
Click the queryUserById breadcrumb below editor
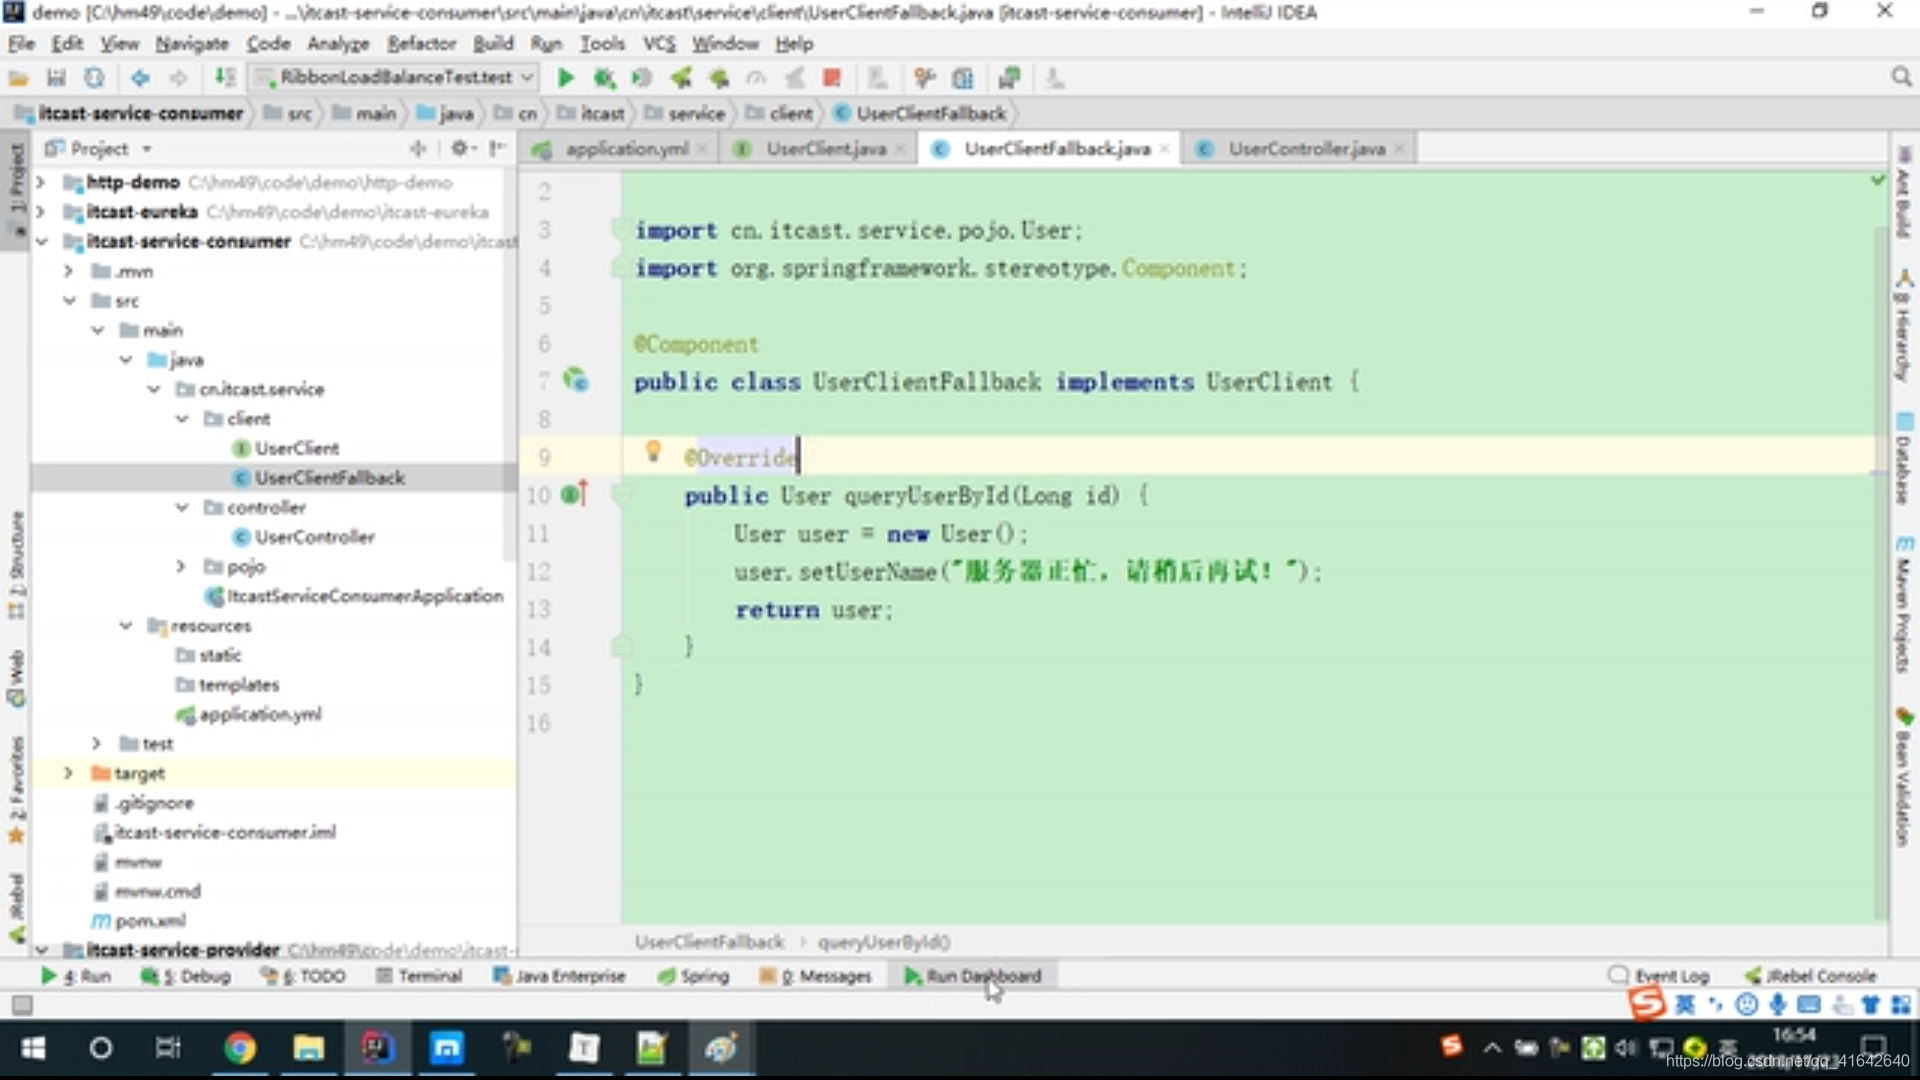[884, 942]
